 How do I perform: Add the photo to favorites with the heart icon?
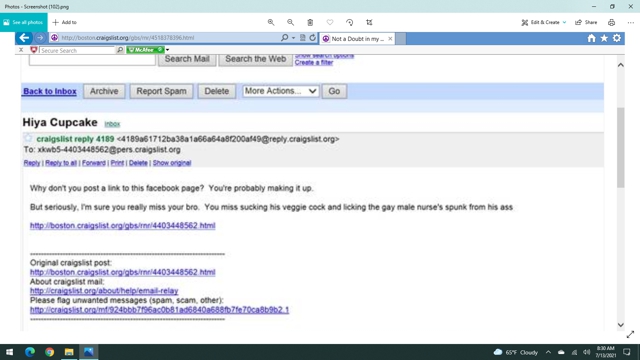[330, 22]
